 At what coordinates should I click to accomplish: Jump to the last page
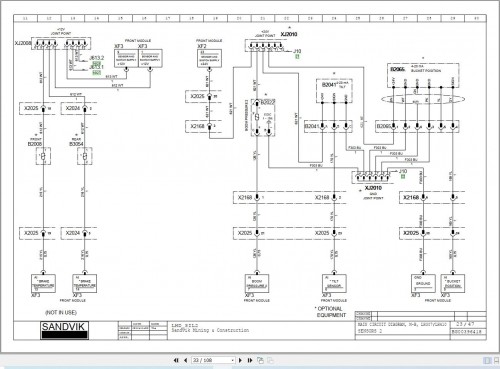pyautogui.click(x=250, y=360)
